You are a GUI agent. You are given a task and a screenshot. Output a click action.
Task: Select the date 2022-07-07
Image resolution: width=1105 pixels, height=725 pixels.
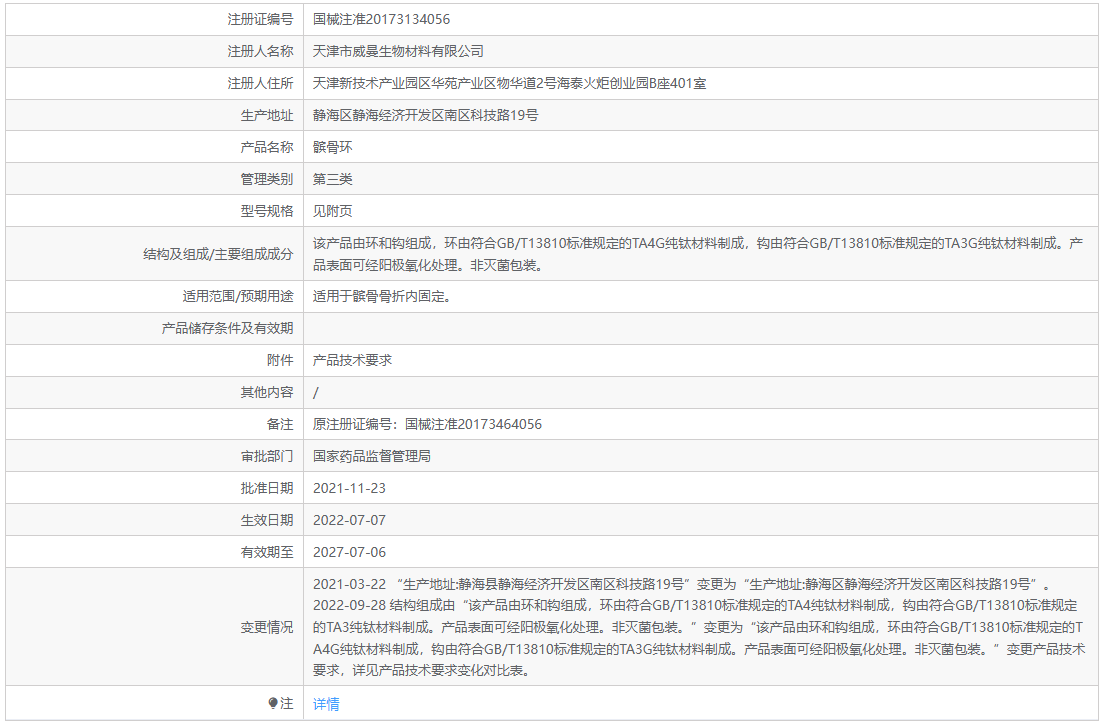pos(350,520)
